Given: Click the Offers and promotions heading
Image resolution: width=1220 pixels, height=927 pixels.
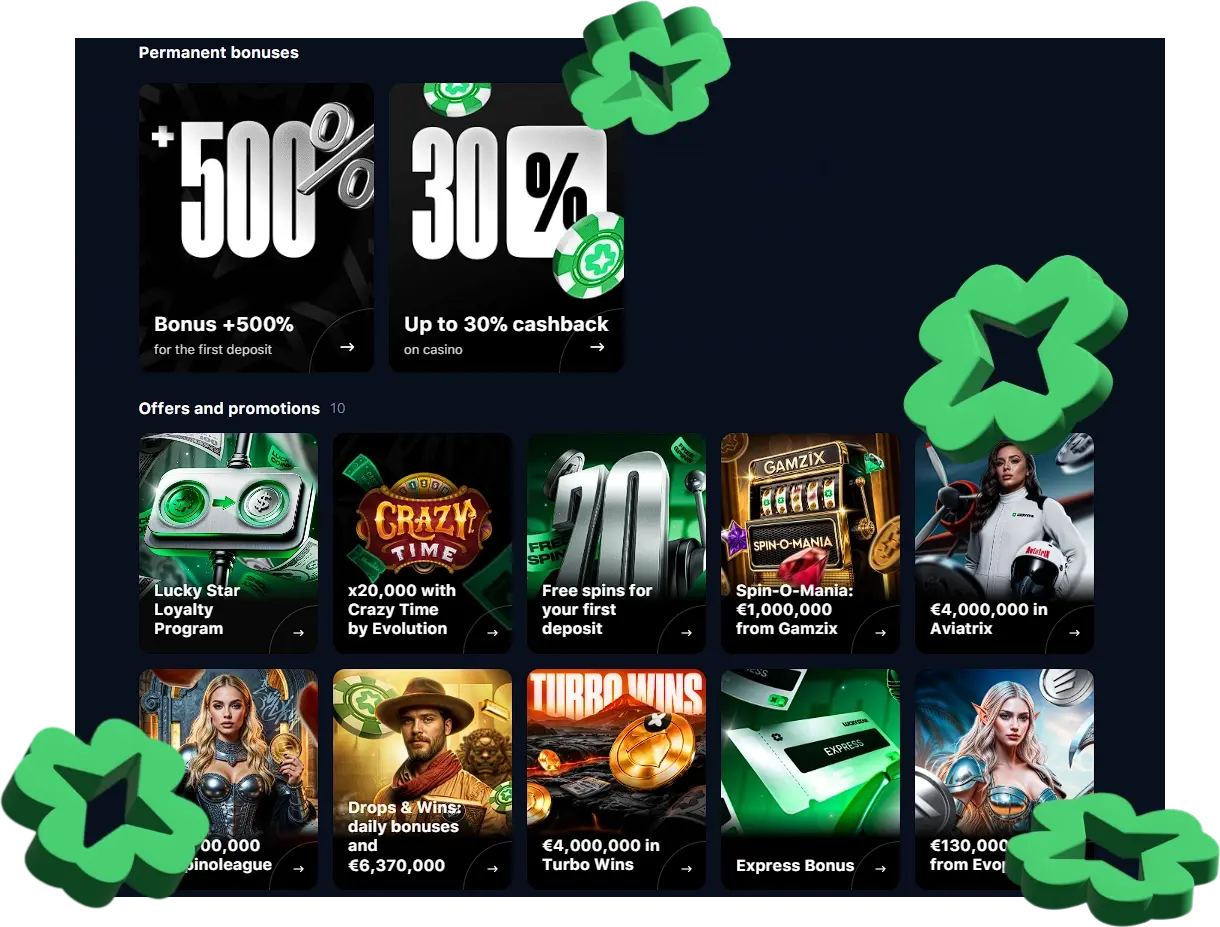Looking at the screenshot, I should point(229,408).
